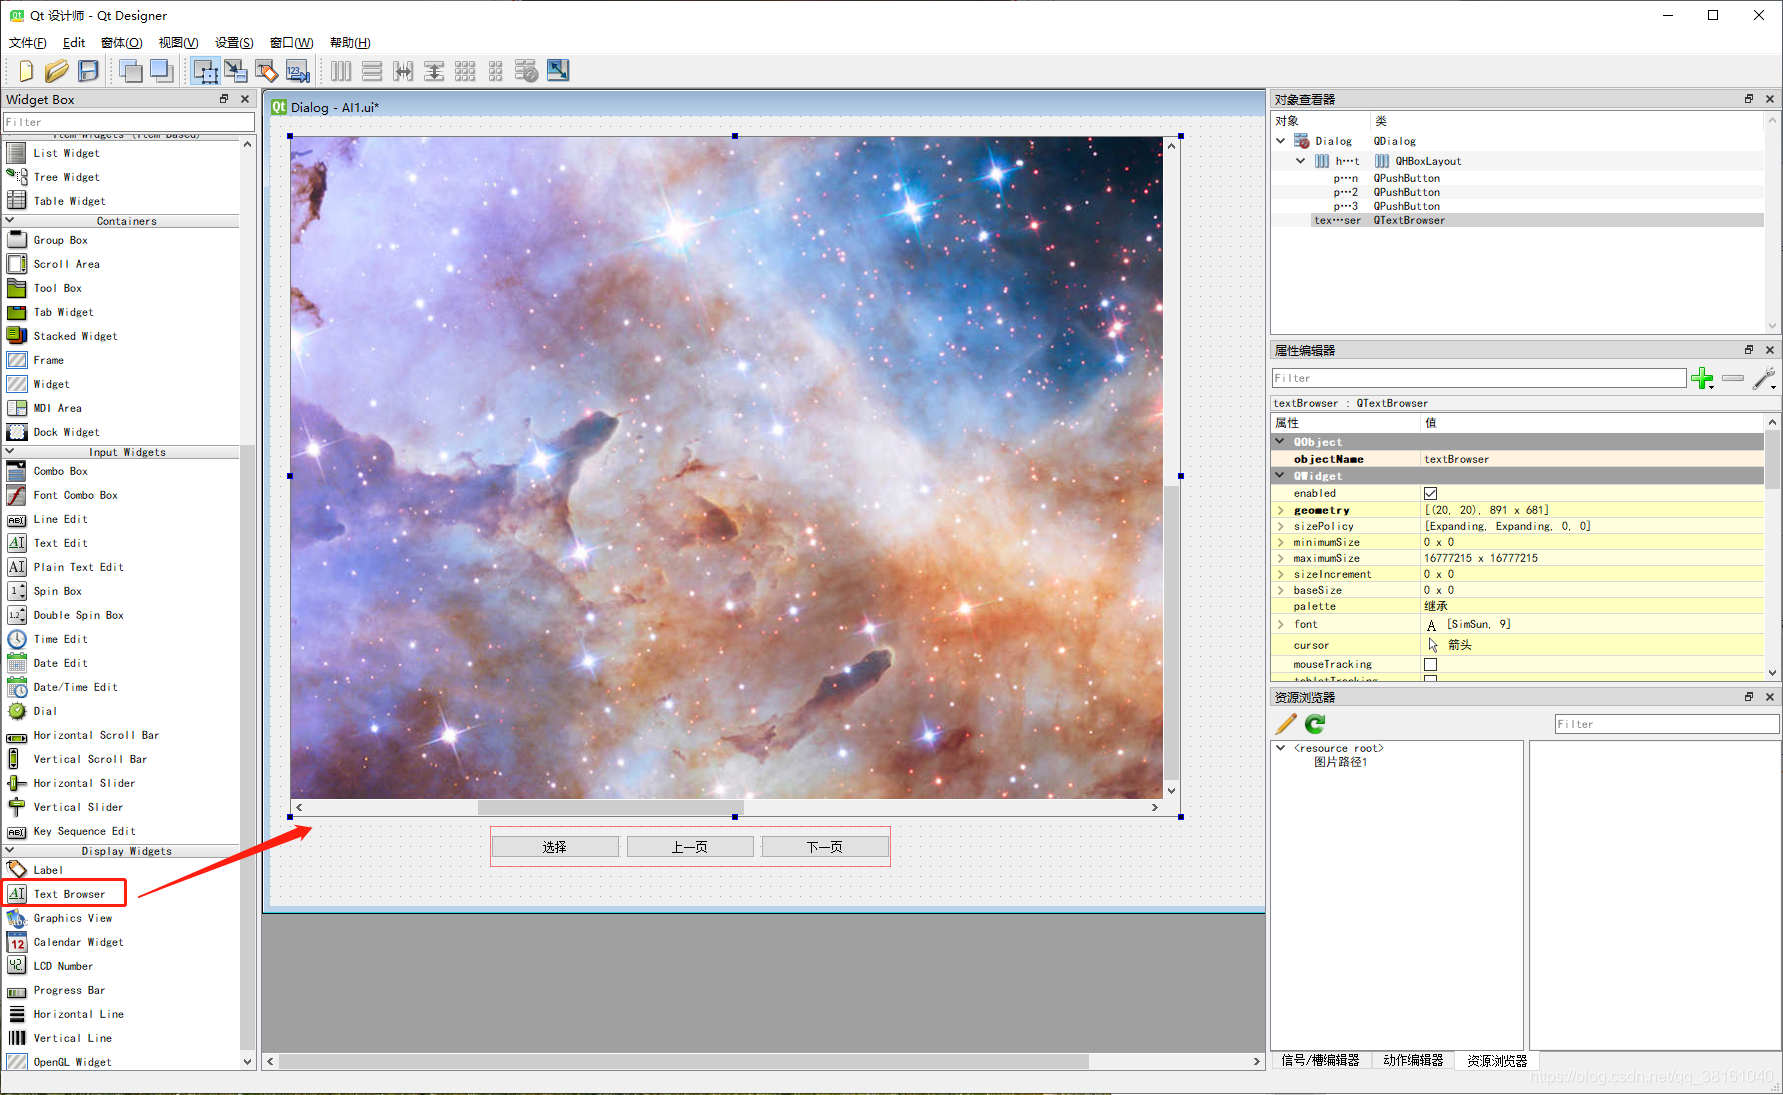Edit resources with the pencil icon
This screenshot has height=1095, width=1783.
tap(1286, 724)
